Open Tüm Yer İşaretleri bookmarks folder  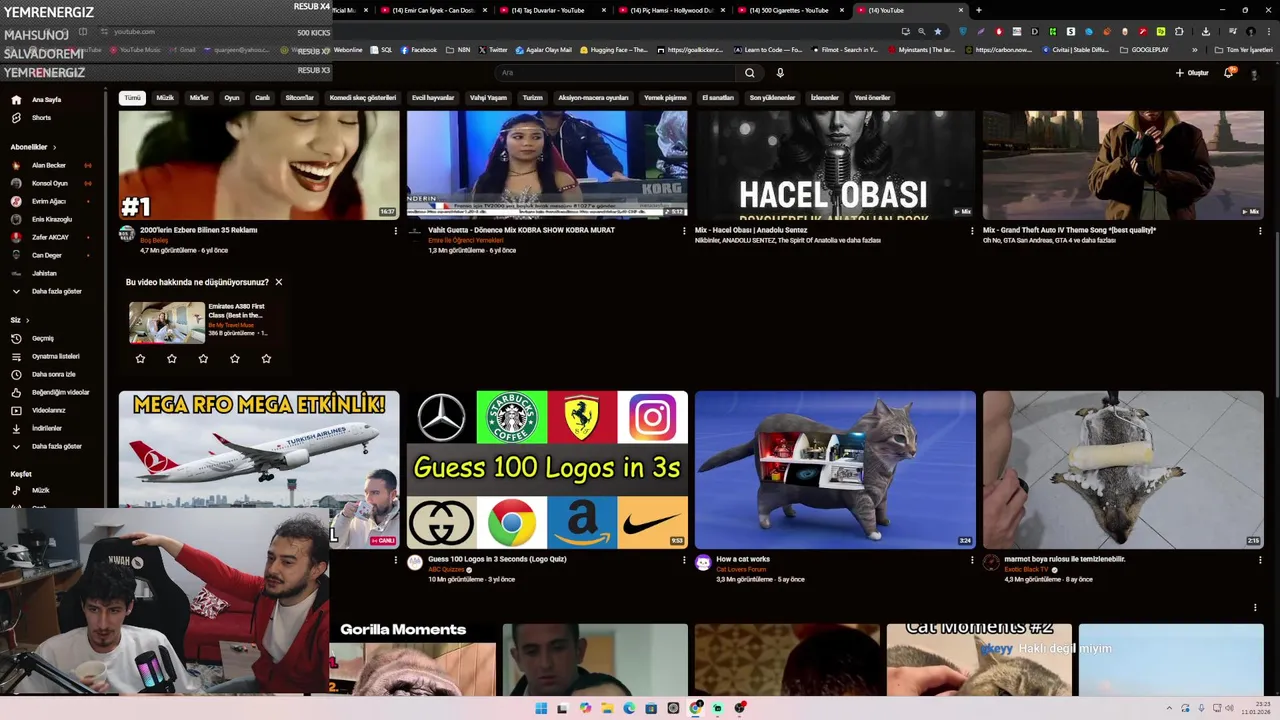[x=1245, y=50]
